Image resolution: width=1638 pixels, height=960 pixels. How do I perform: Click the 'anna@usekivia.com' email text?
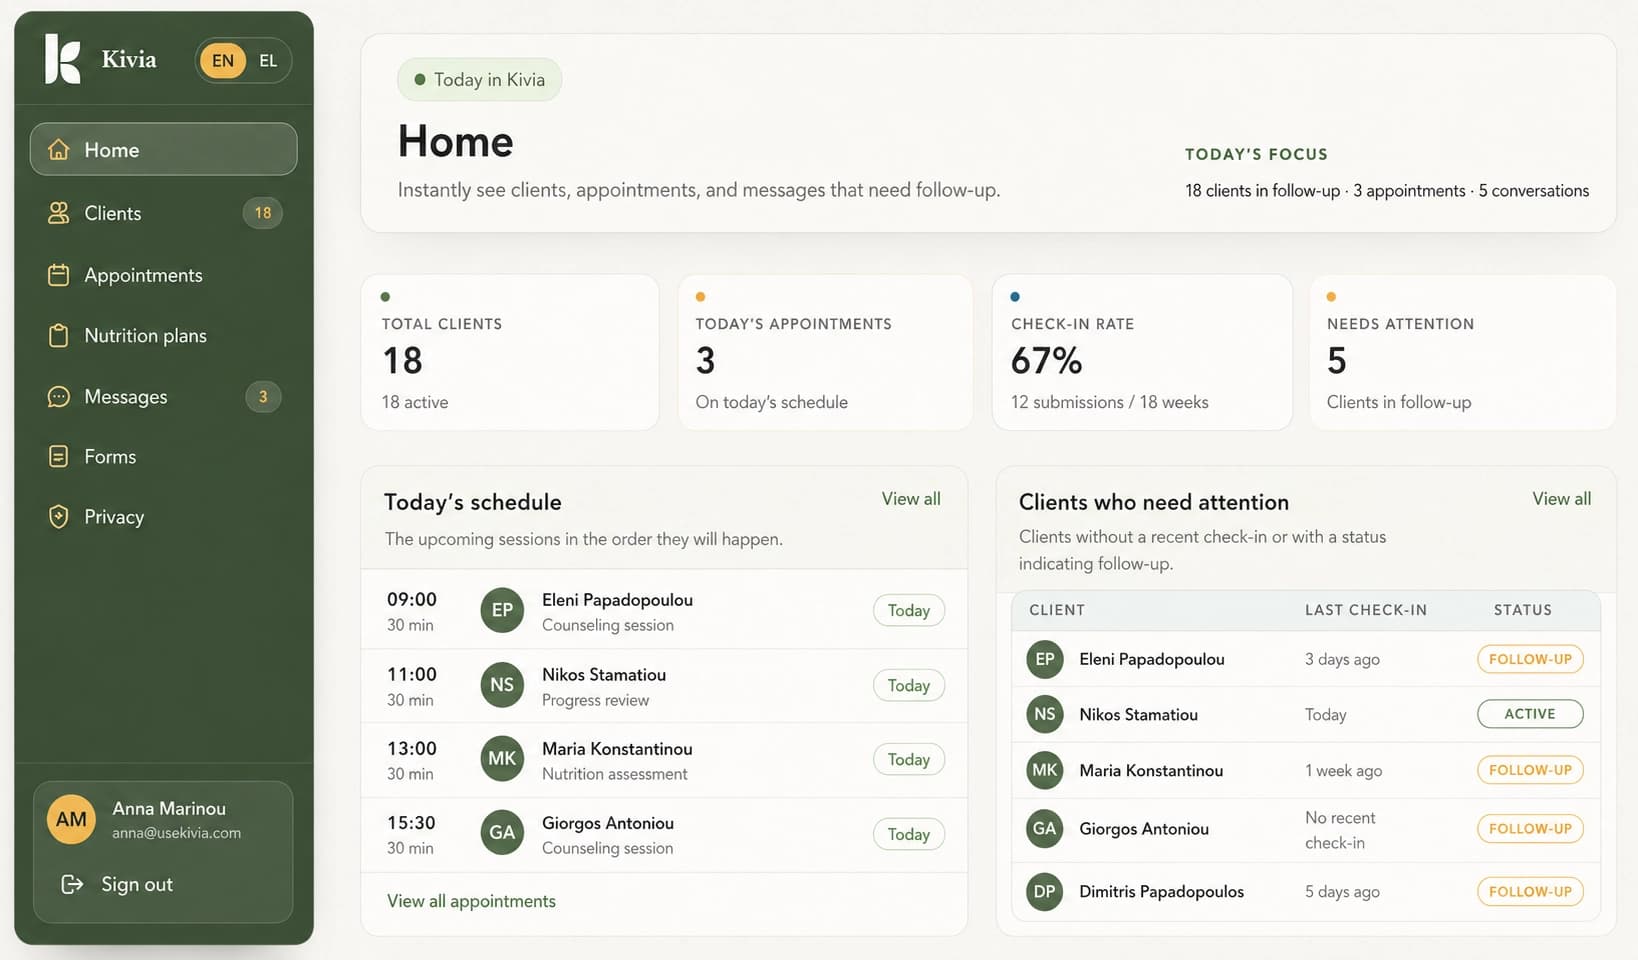176,833
